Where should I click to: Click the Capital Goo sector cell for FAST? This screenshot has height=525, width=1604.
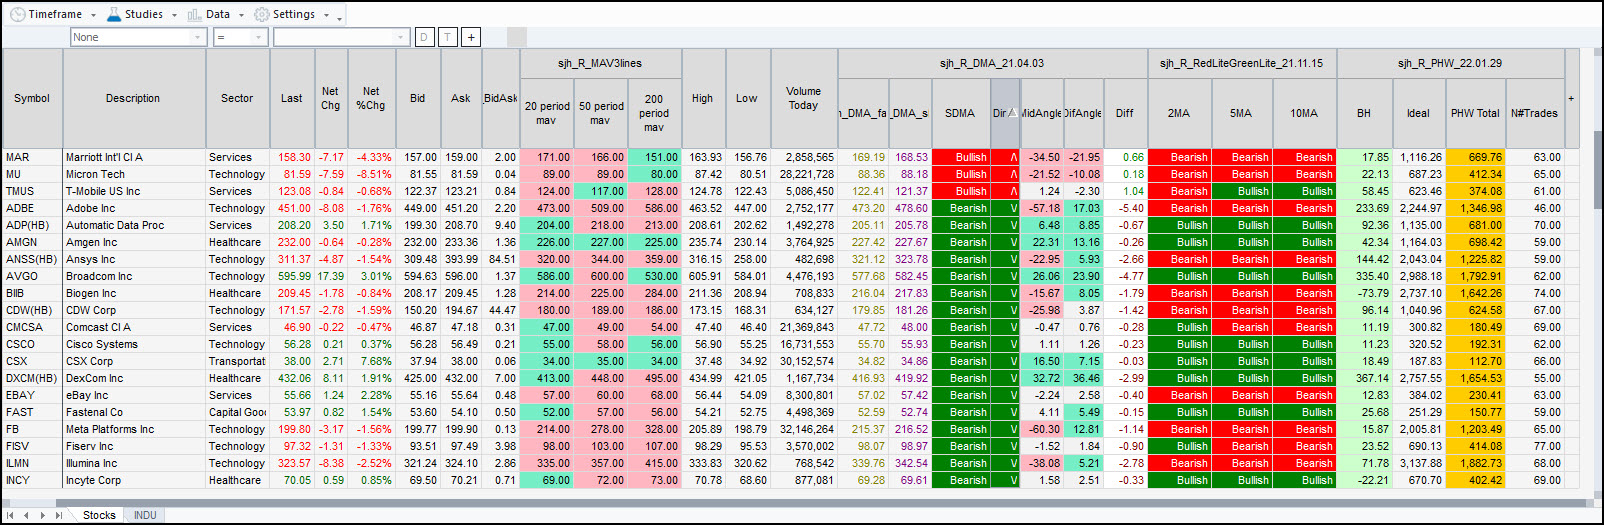pyautogui.click(x=237, y=412)
